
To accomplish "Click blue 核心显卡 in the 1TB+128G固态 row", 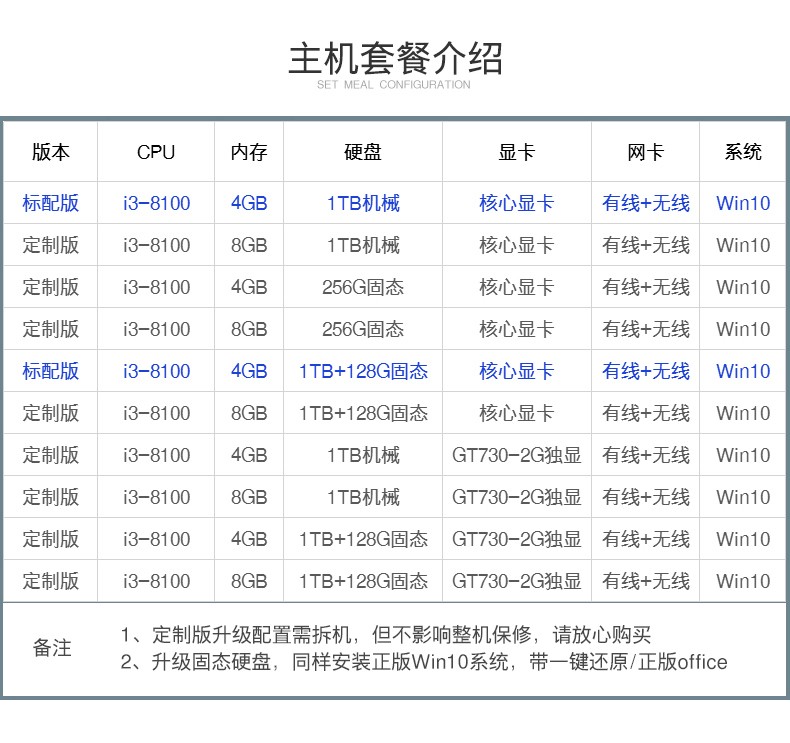I will [516, 371].
